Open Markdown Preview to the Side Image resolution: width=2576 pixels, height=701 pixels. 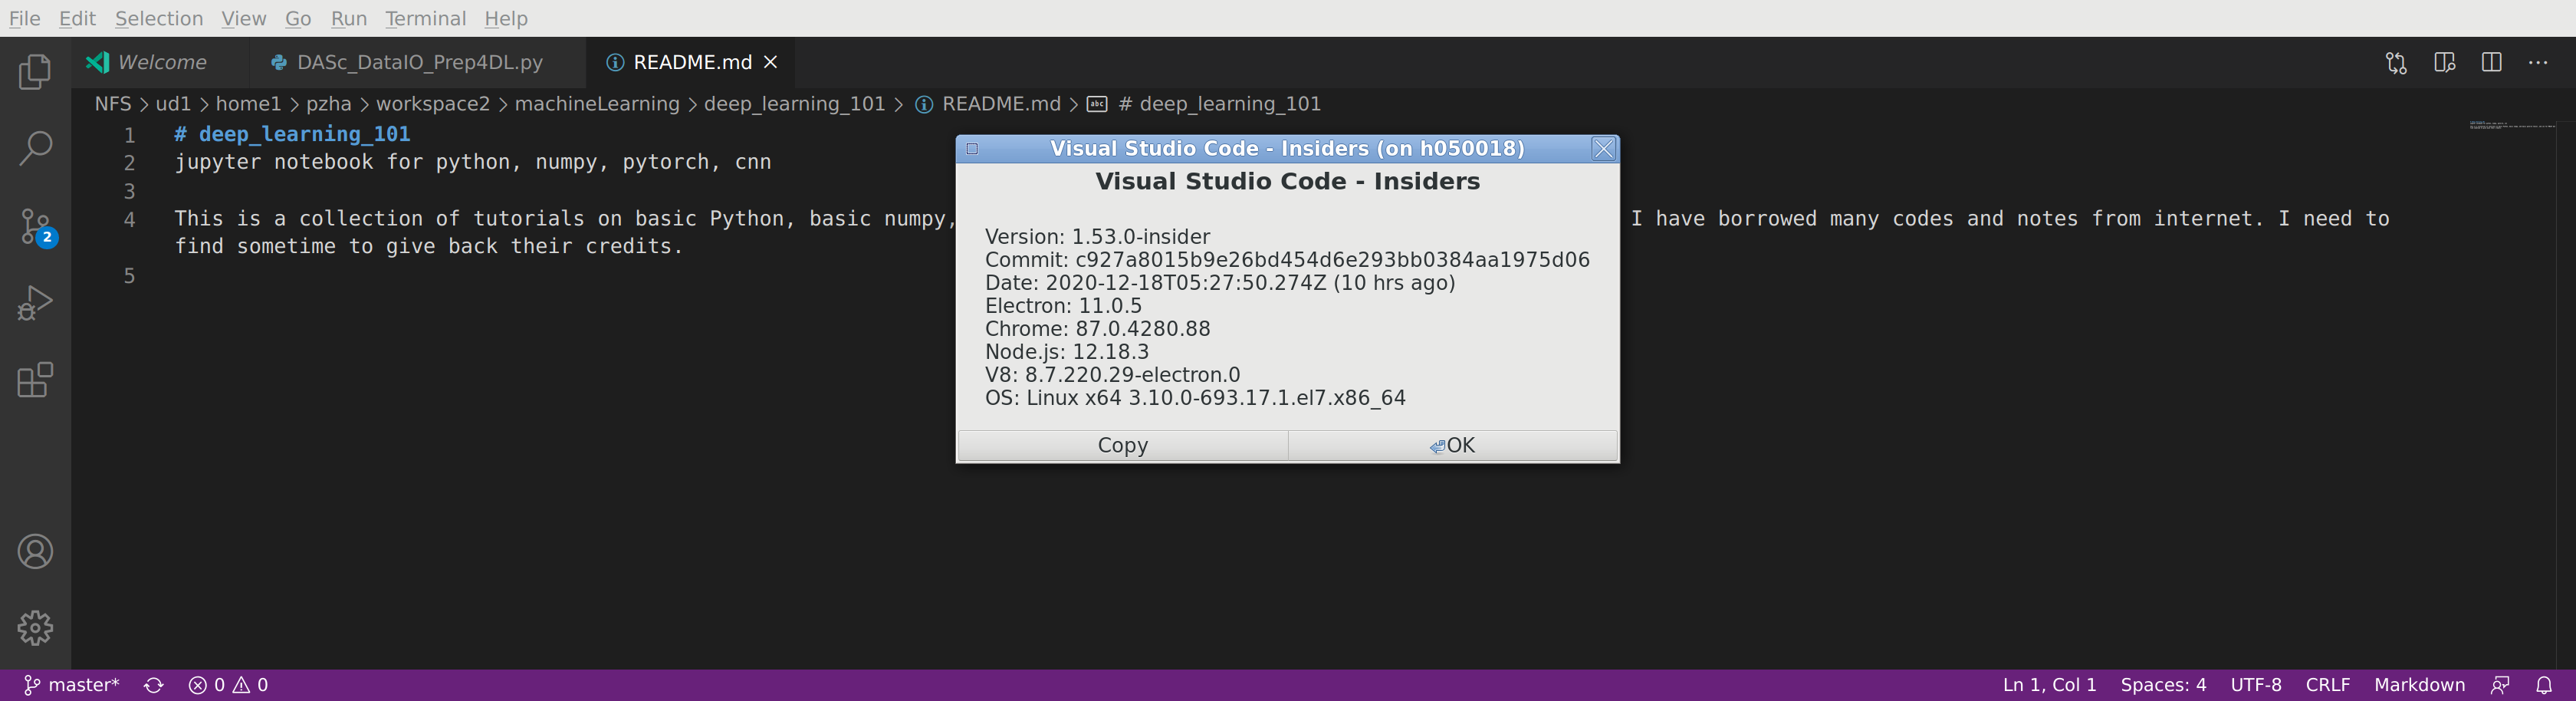click(2445, 62)
